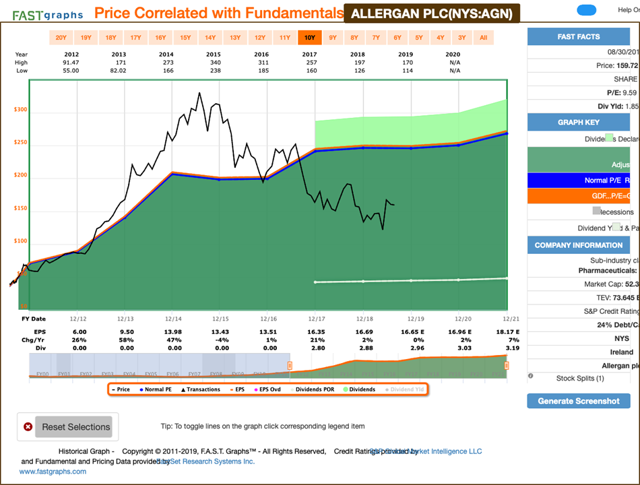This screenshot has width=640, height=485.
Task: Click the Stock Splits (1) entry
Action: pos(580,378)
